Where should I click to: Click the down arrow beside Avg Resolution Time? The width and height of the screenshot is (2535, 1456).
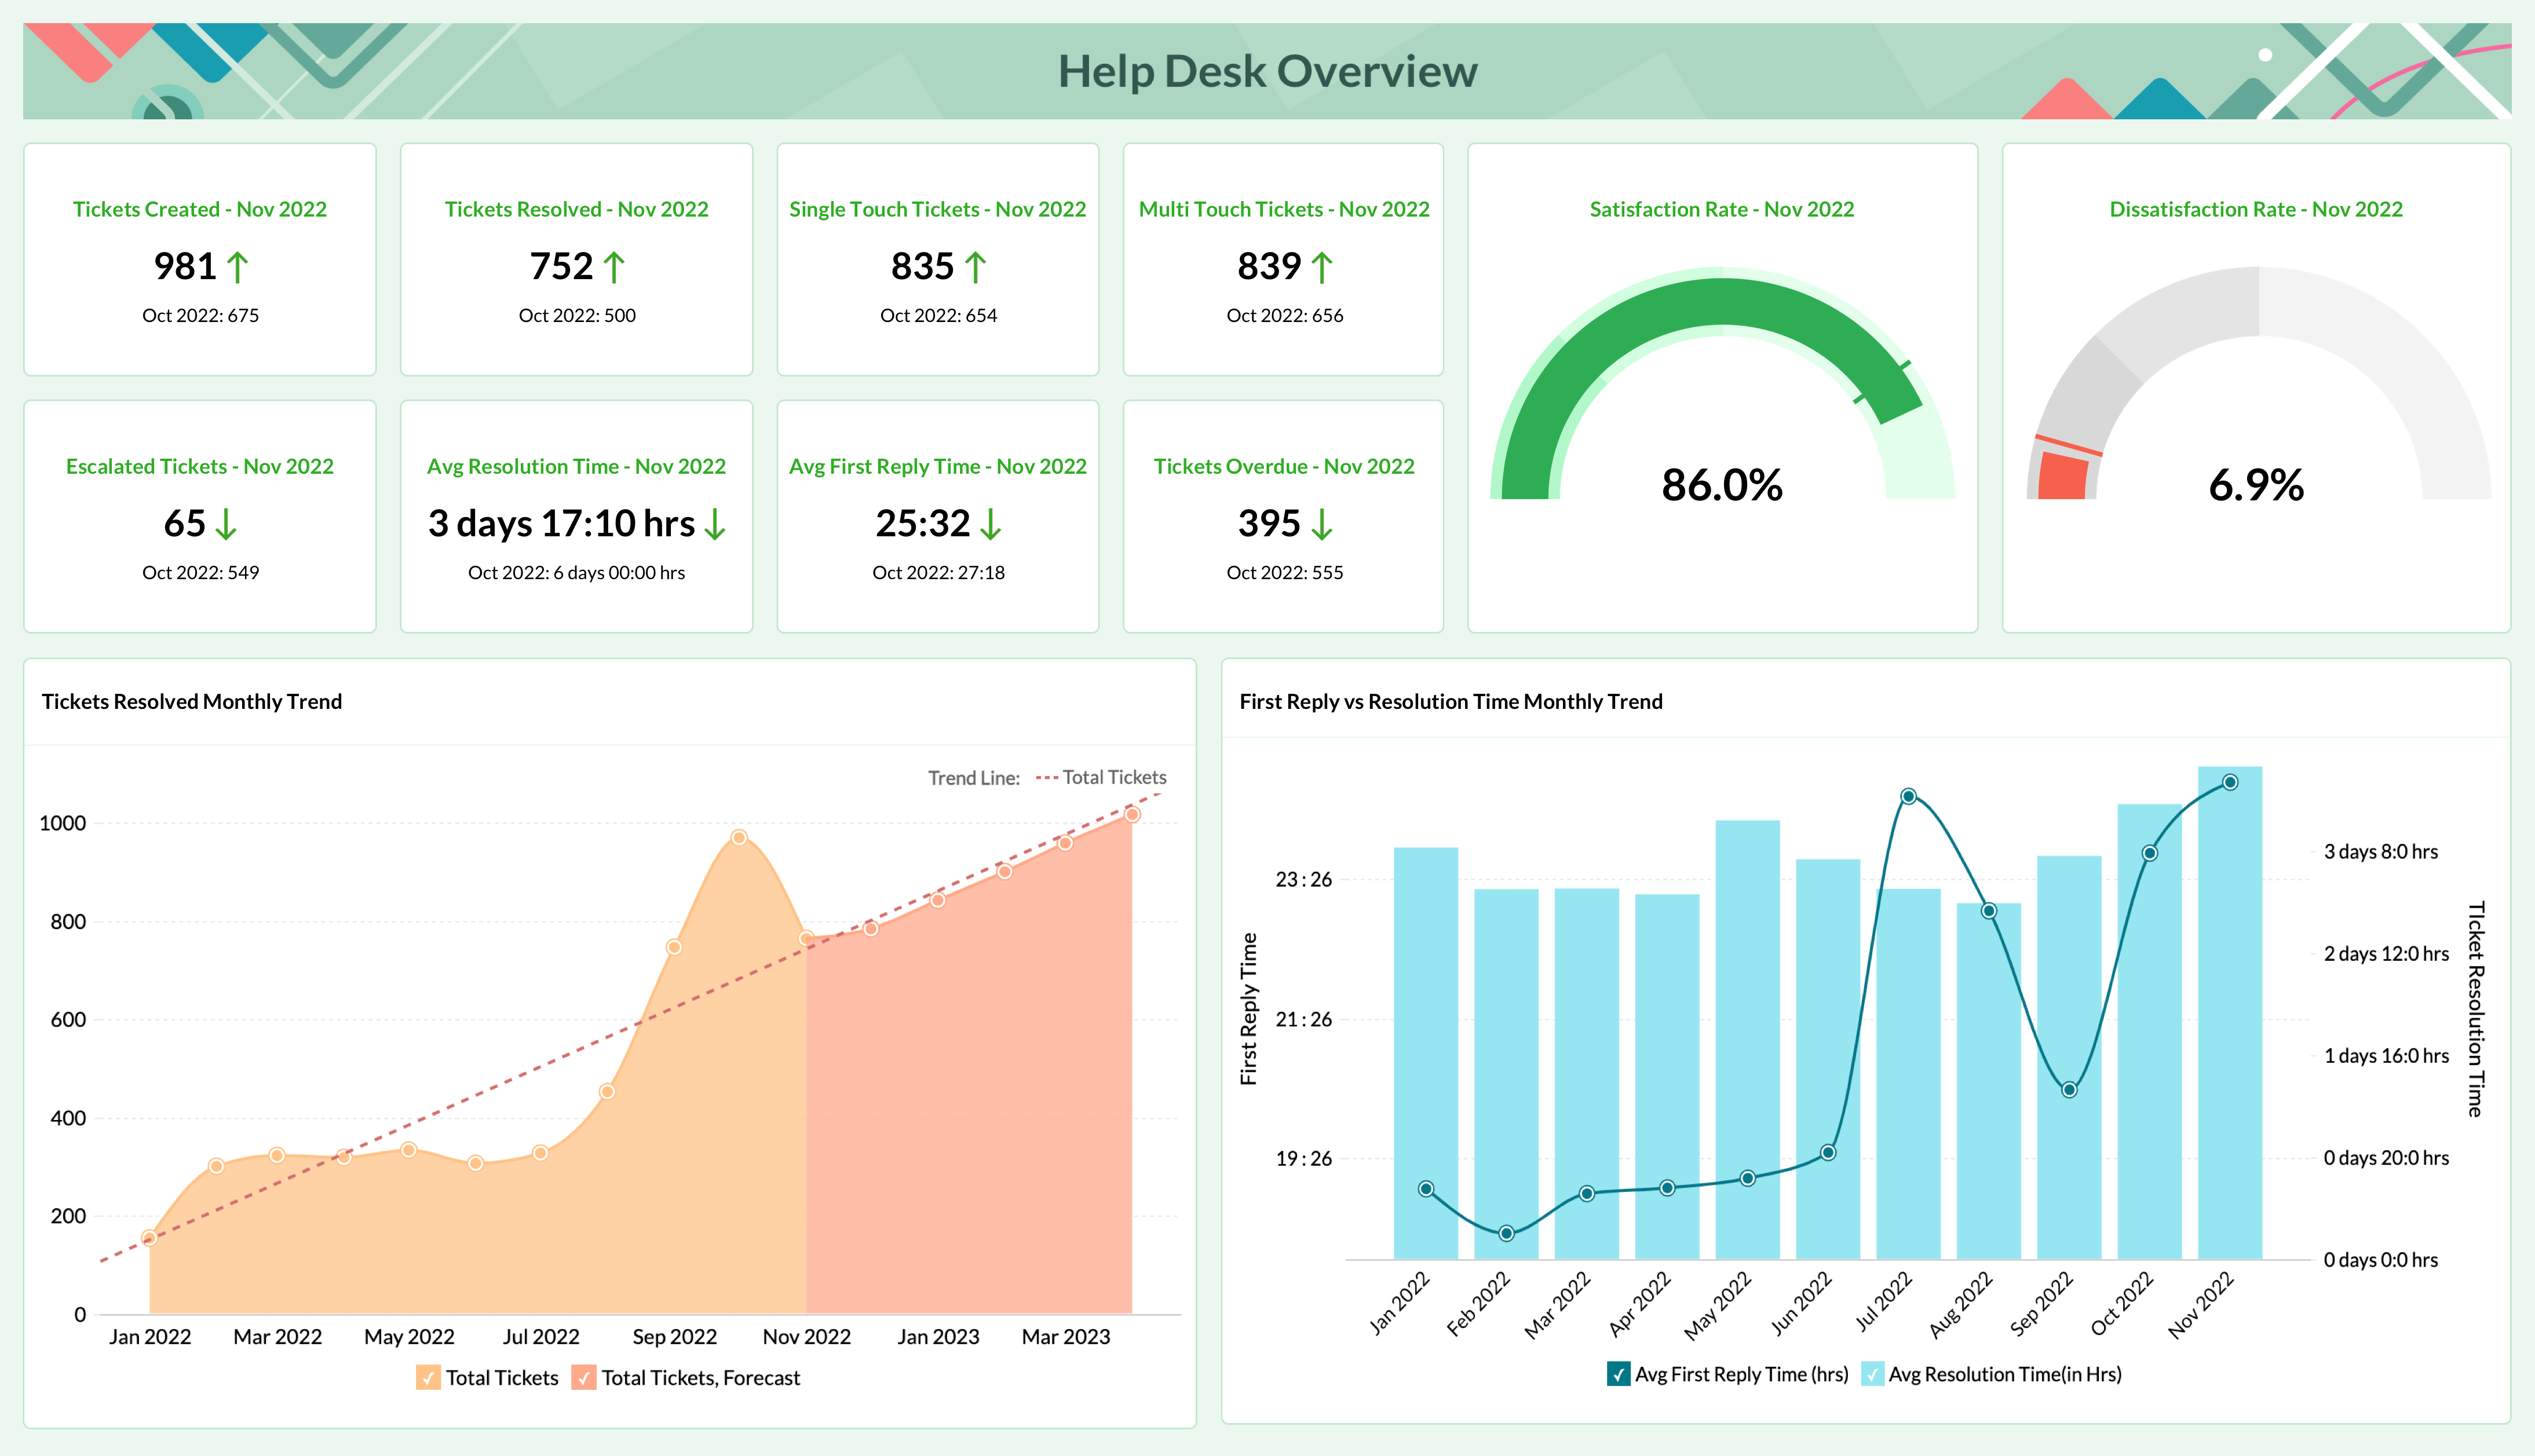click(715, 524)
